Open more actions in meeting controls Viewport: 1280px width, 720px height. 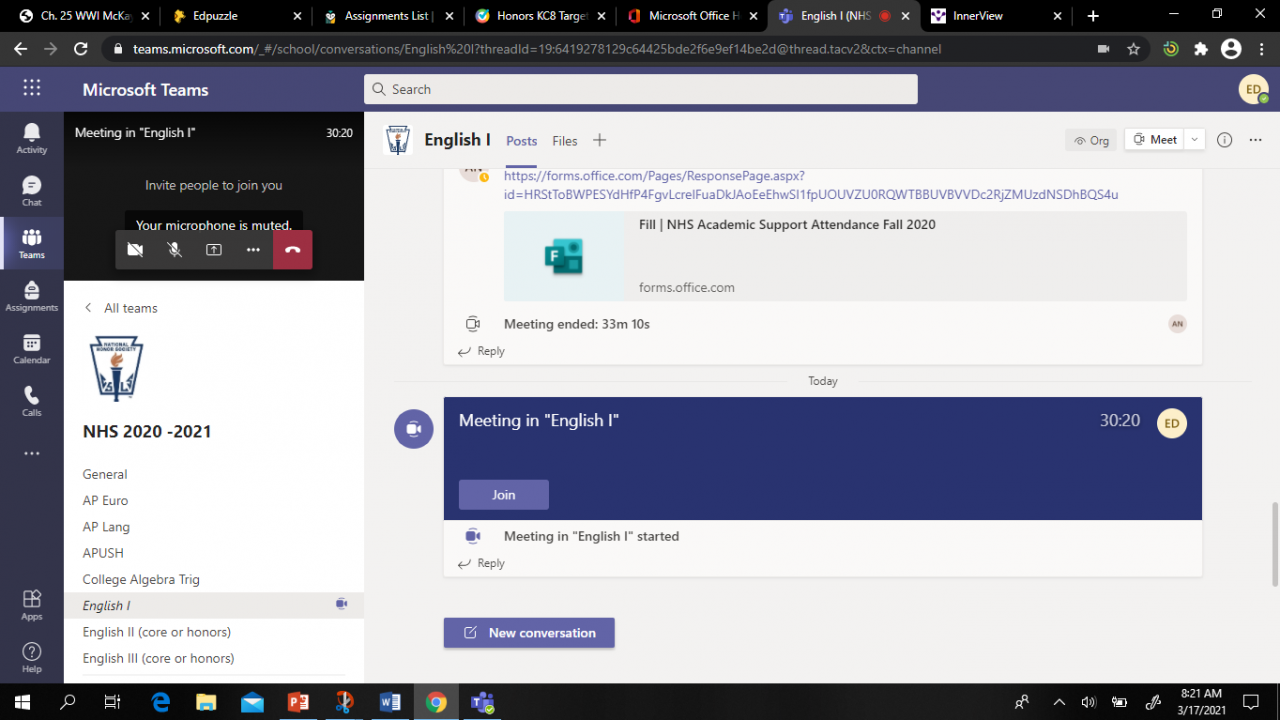coord(253,250)
